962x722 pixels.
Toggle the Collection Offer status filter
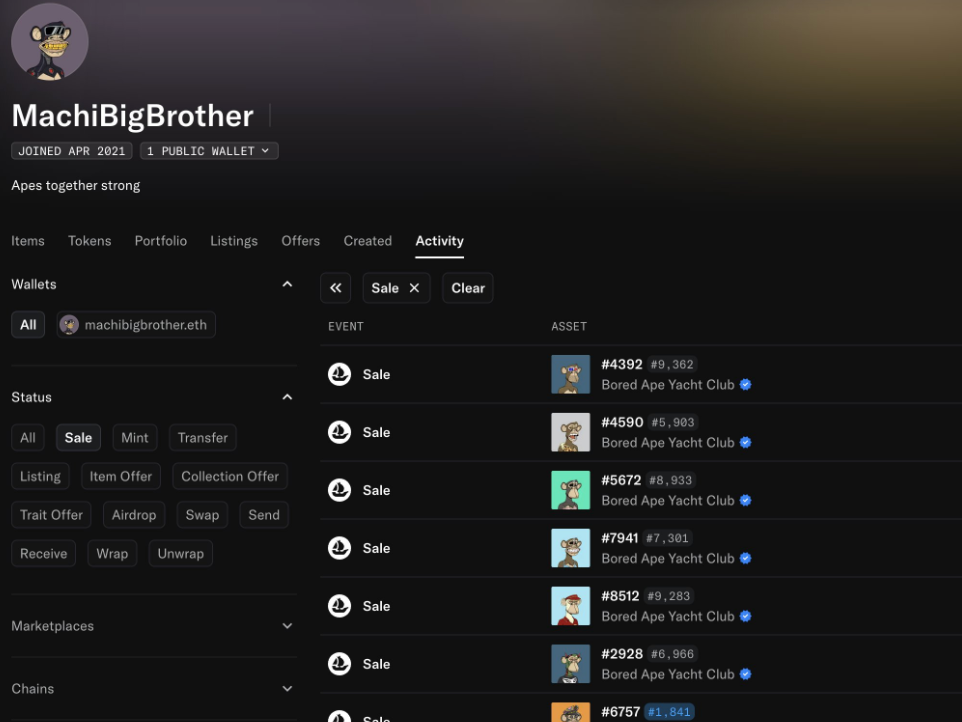pyautogui.click(x=230, y=476)
